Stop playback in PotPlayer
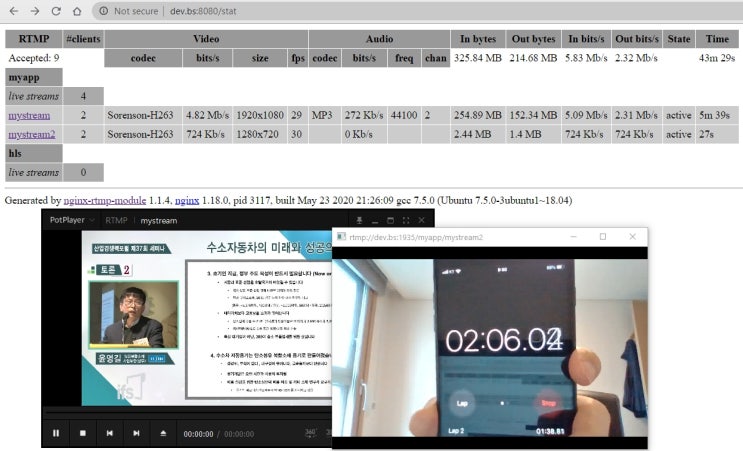743x451 pixels. point(82,433)
